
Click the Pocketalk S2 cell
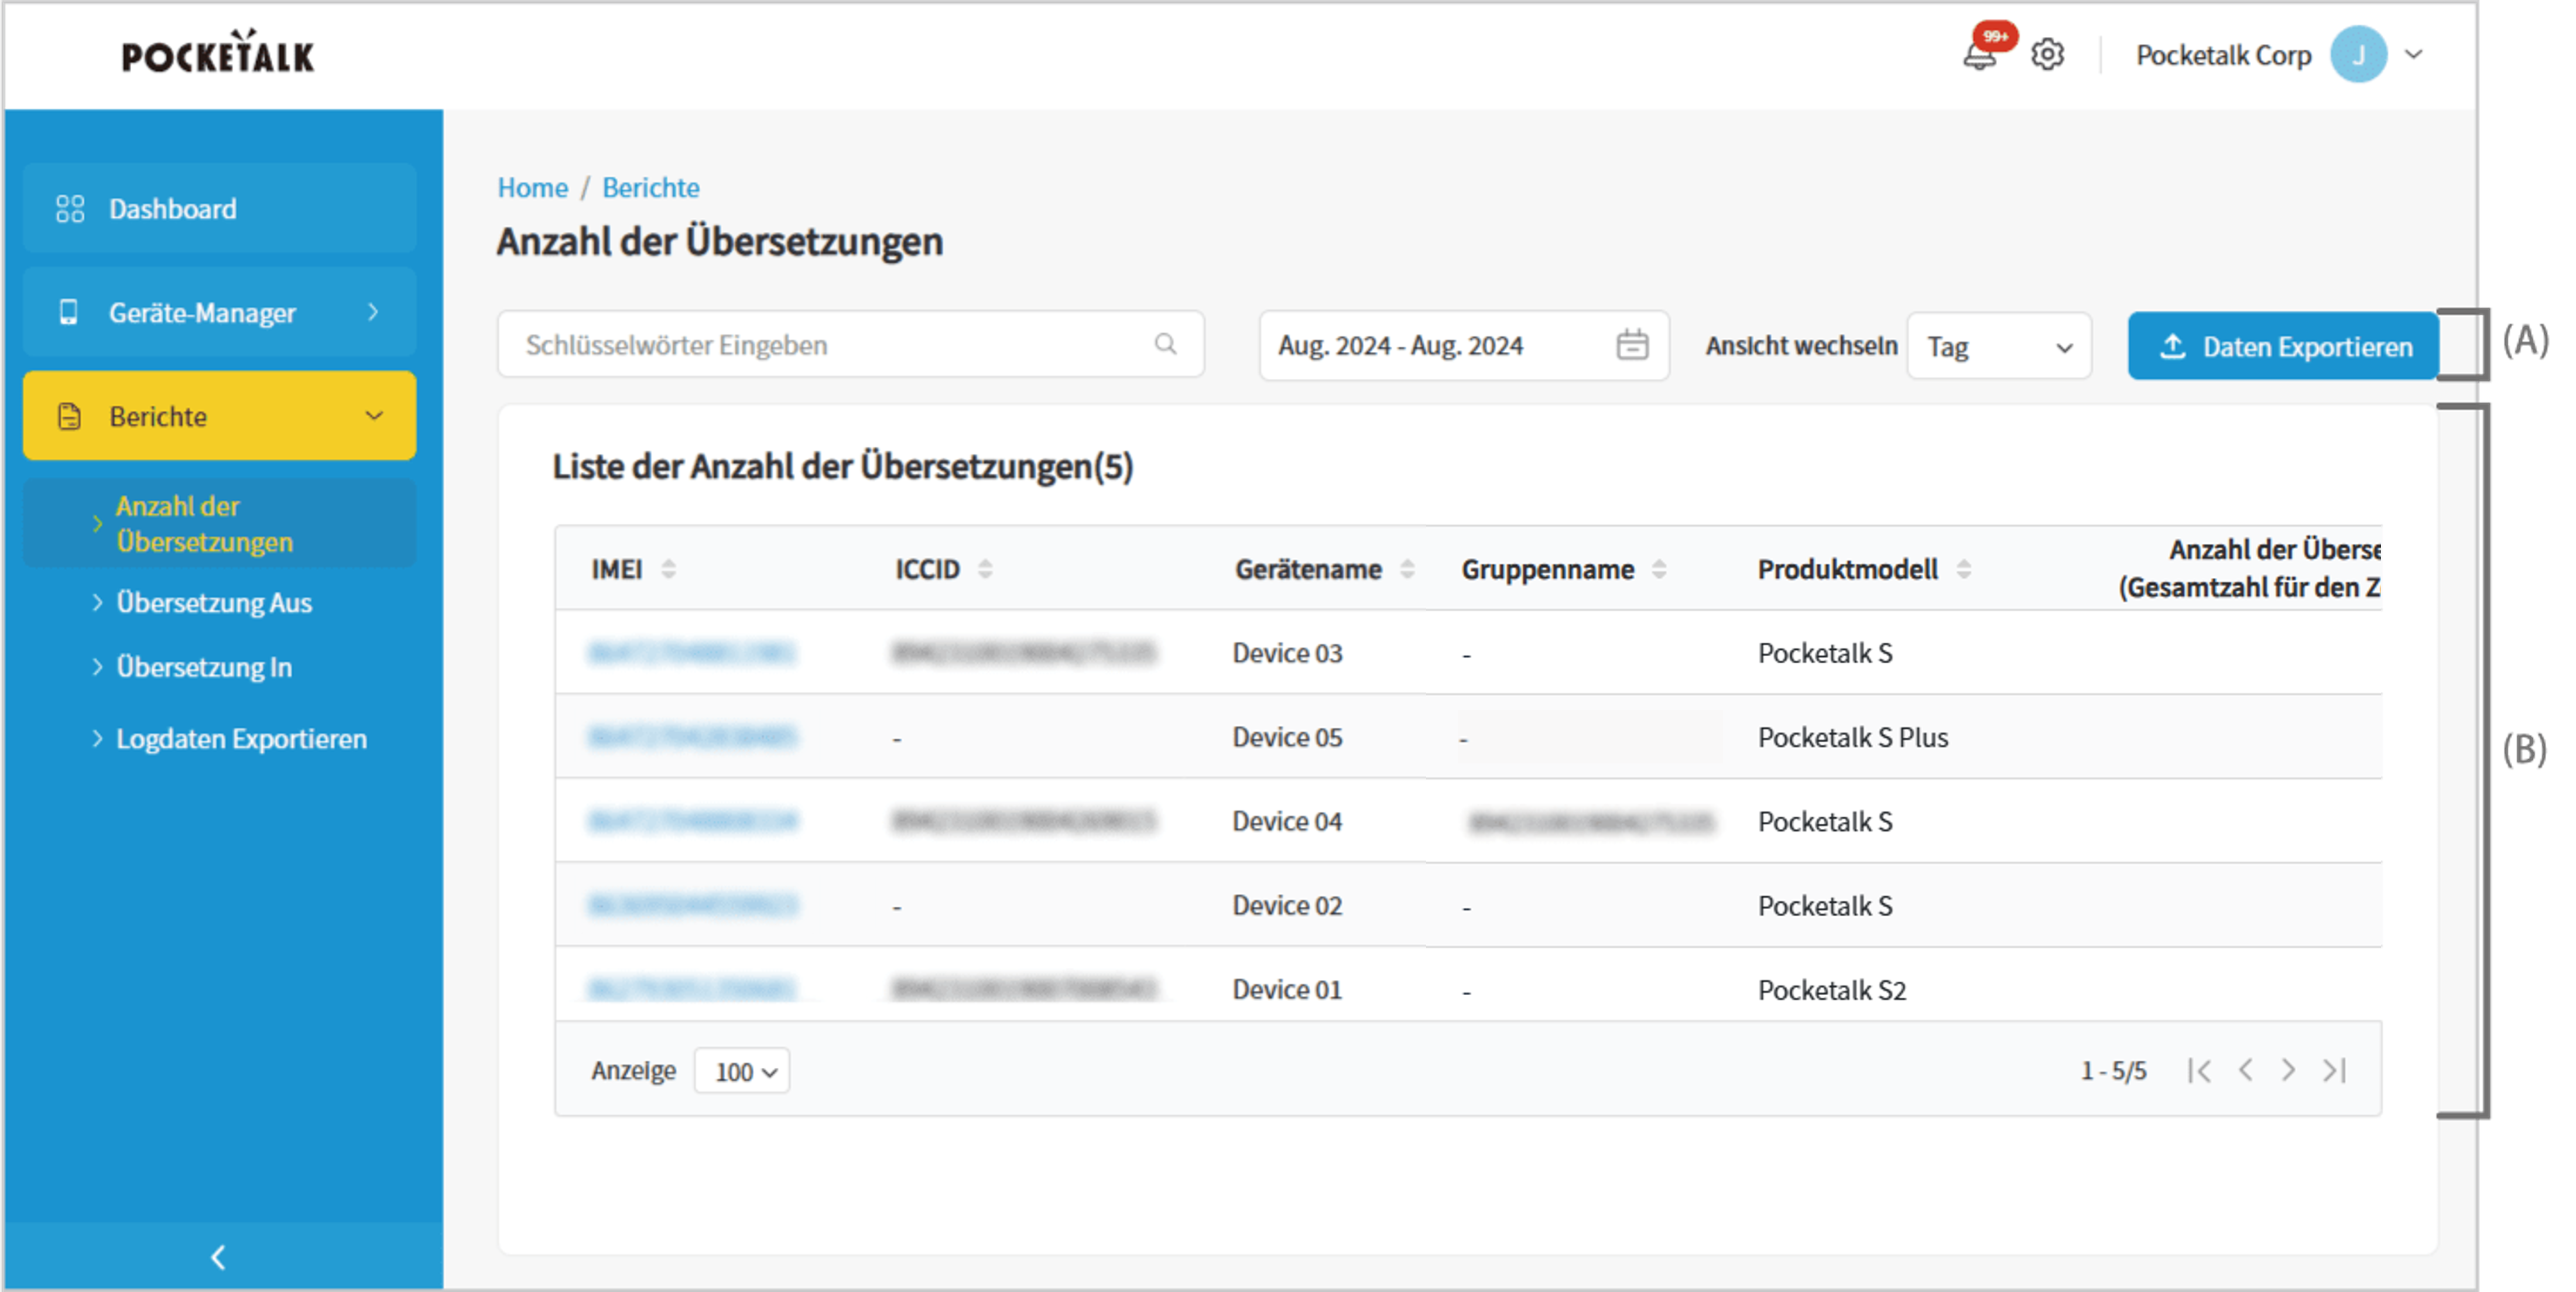click(x=1832, y=990)
